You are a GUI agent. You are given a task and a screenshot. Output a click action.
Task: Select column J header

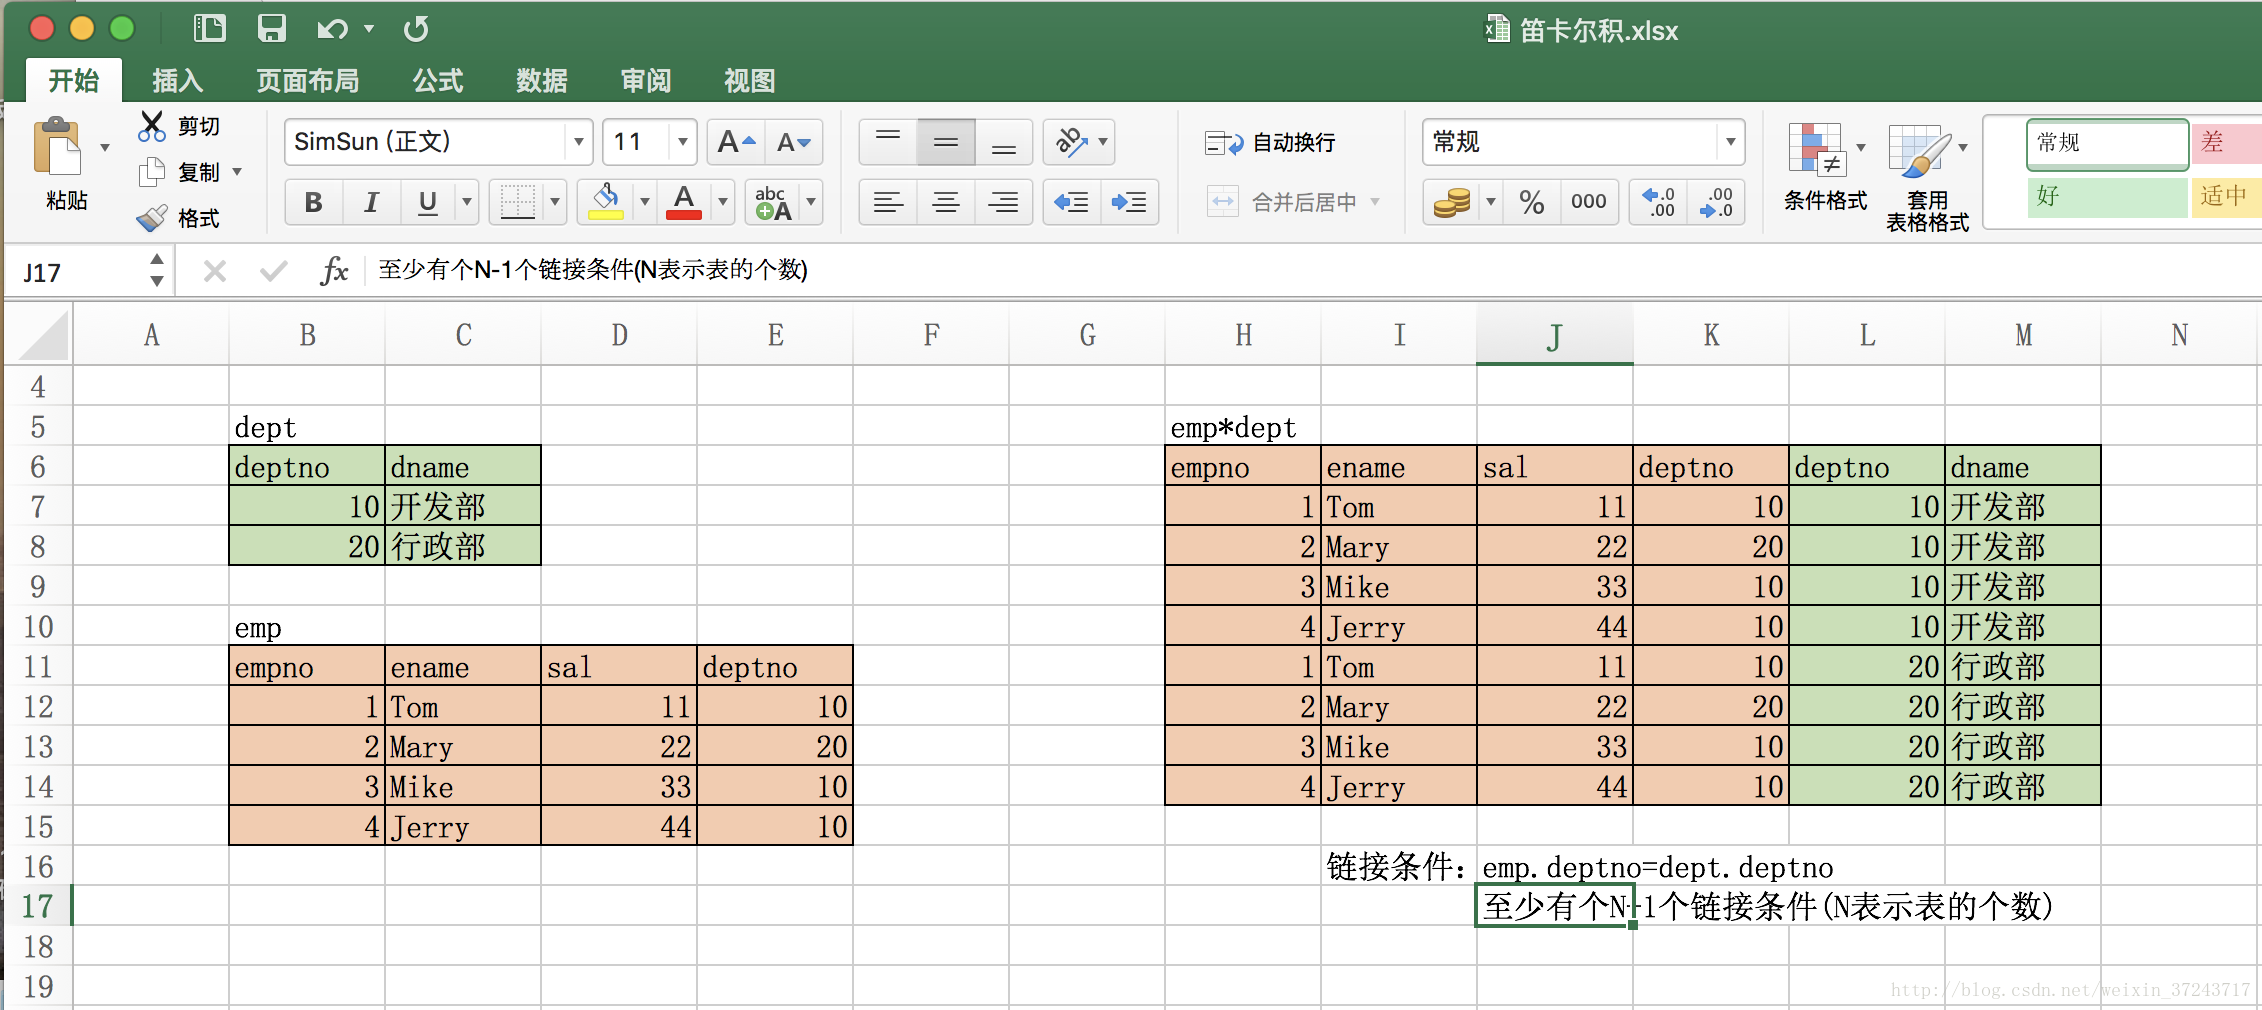click(1554, 336)
